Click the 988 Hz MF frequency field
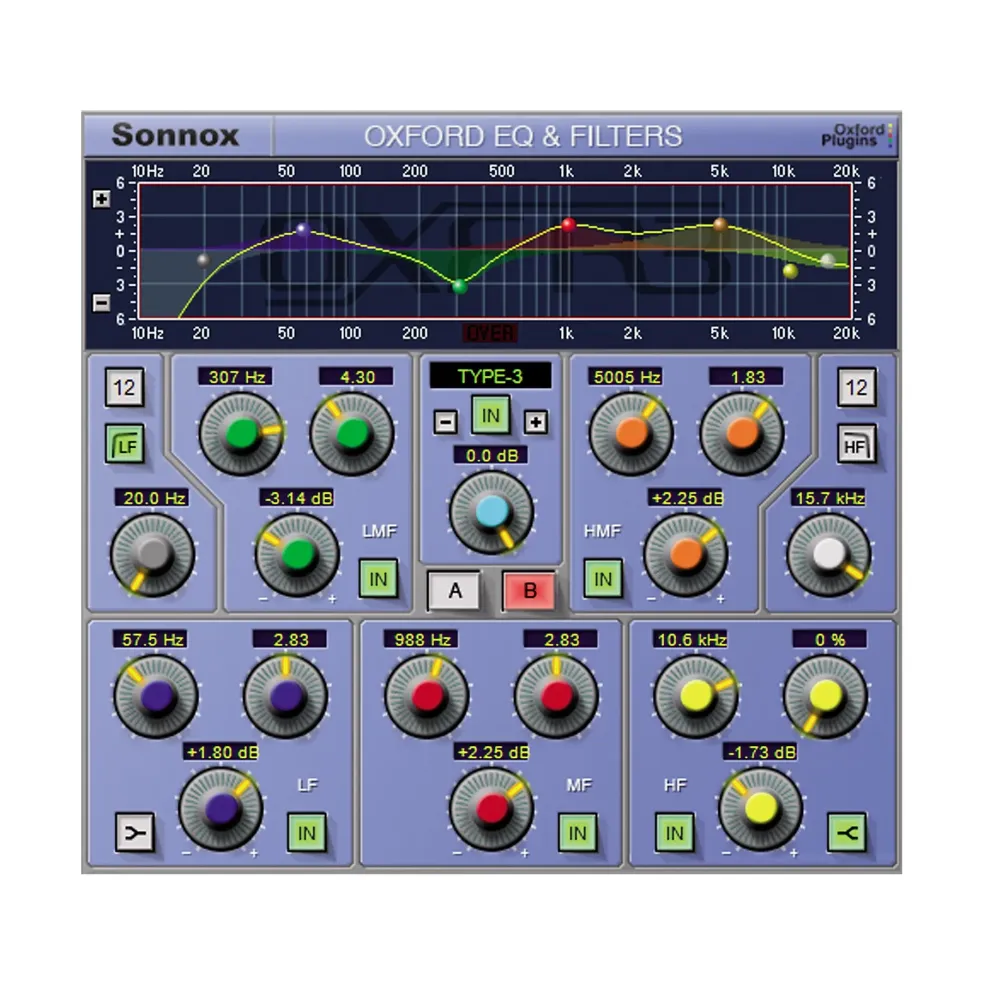Screen dimensions: 984x985 pos(421,639)
